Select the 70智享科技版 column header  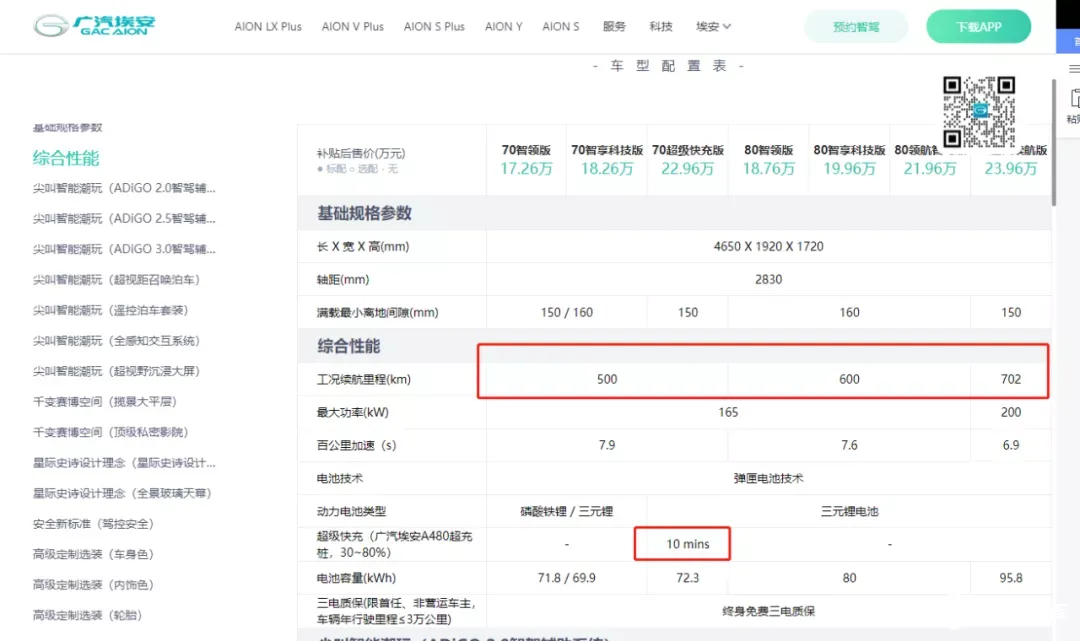tap(607, 150)
